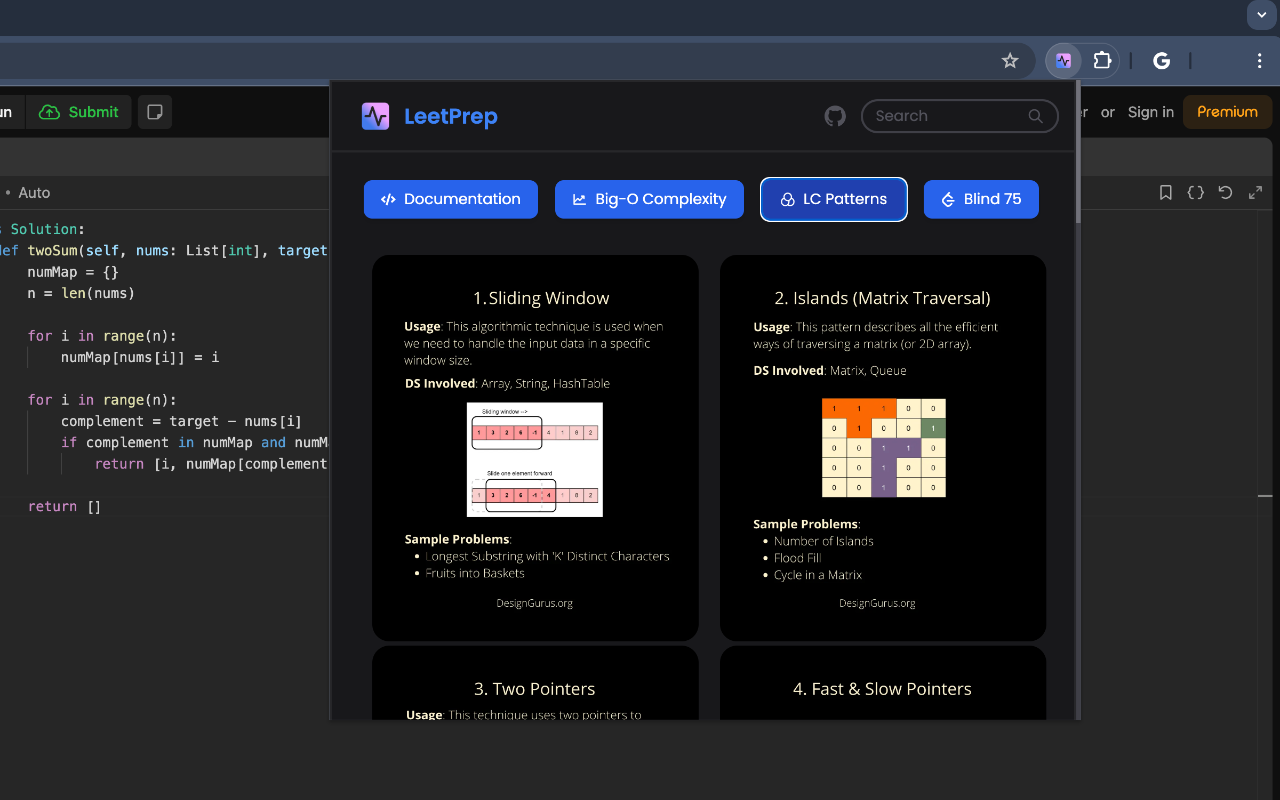This screenshot has width=1280, height=800.
Task: Switch to the Blind 75 tab
Action: click(x=981, y=199)
